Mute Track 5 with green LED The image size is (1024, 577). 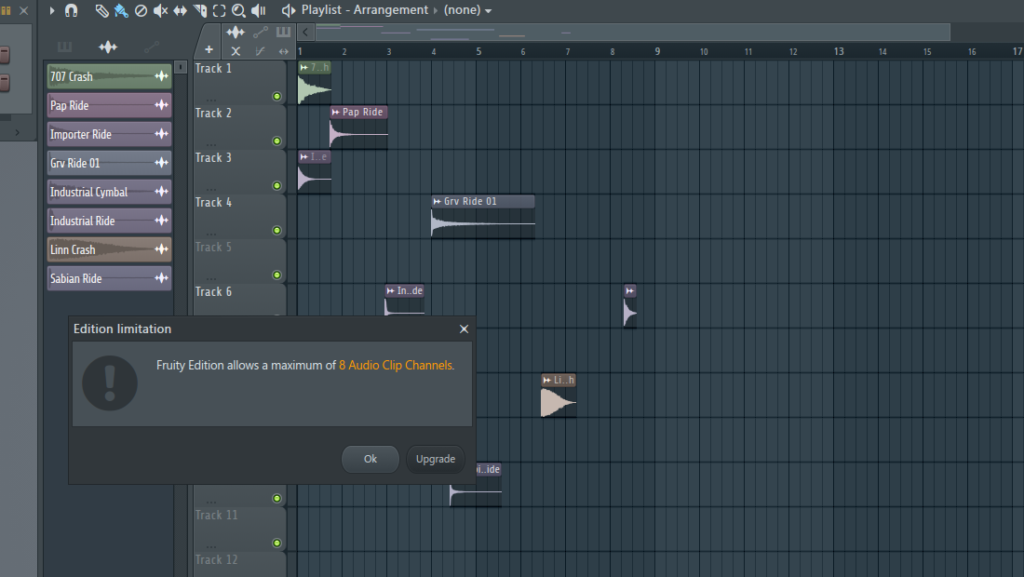tap(277, 275)
